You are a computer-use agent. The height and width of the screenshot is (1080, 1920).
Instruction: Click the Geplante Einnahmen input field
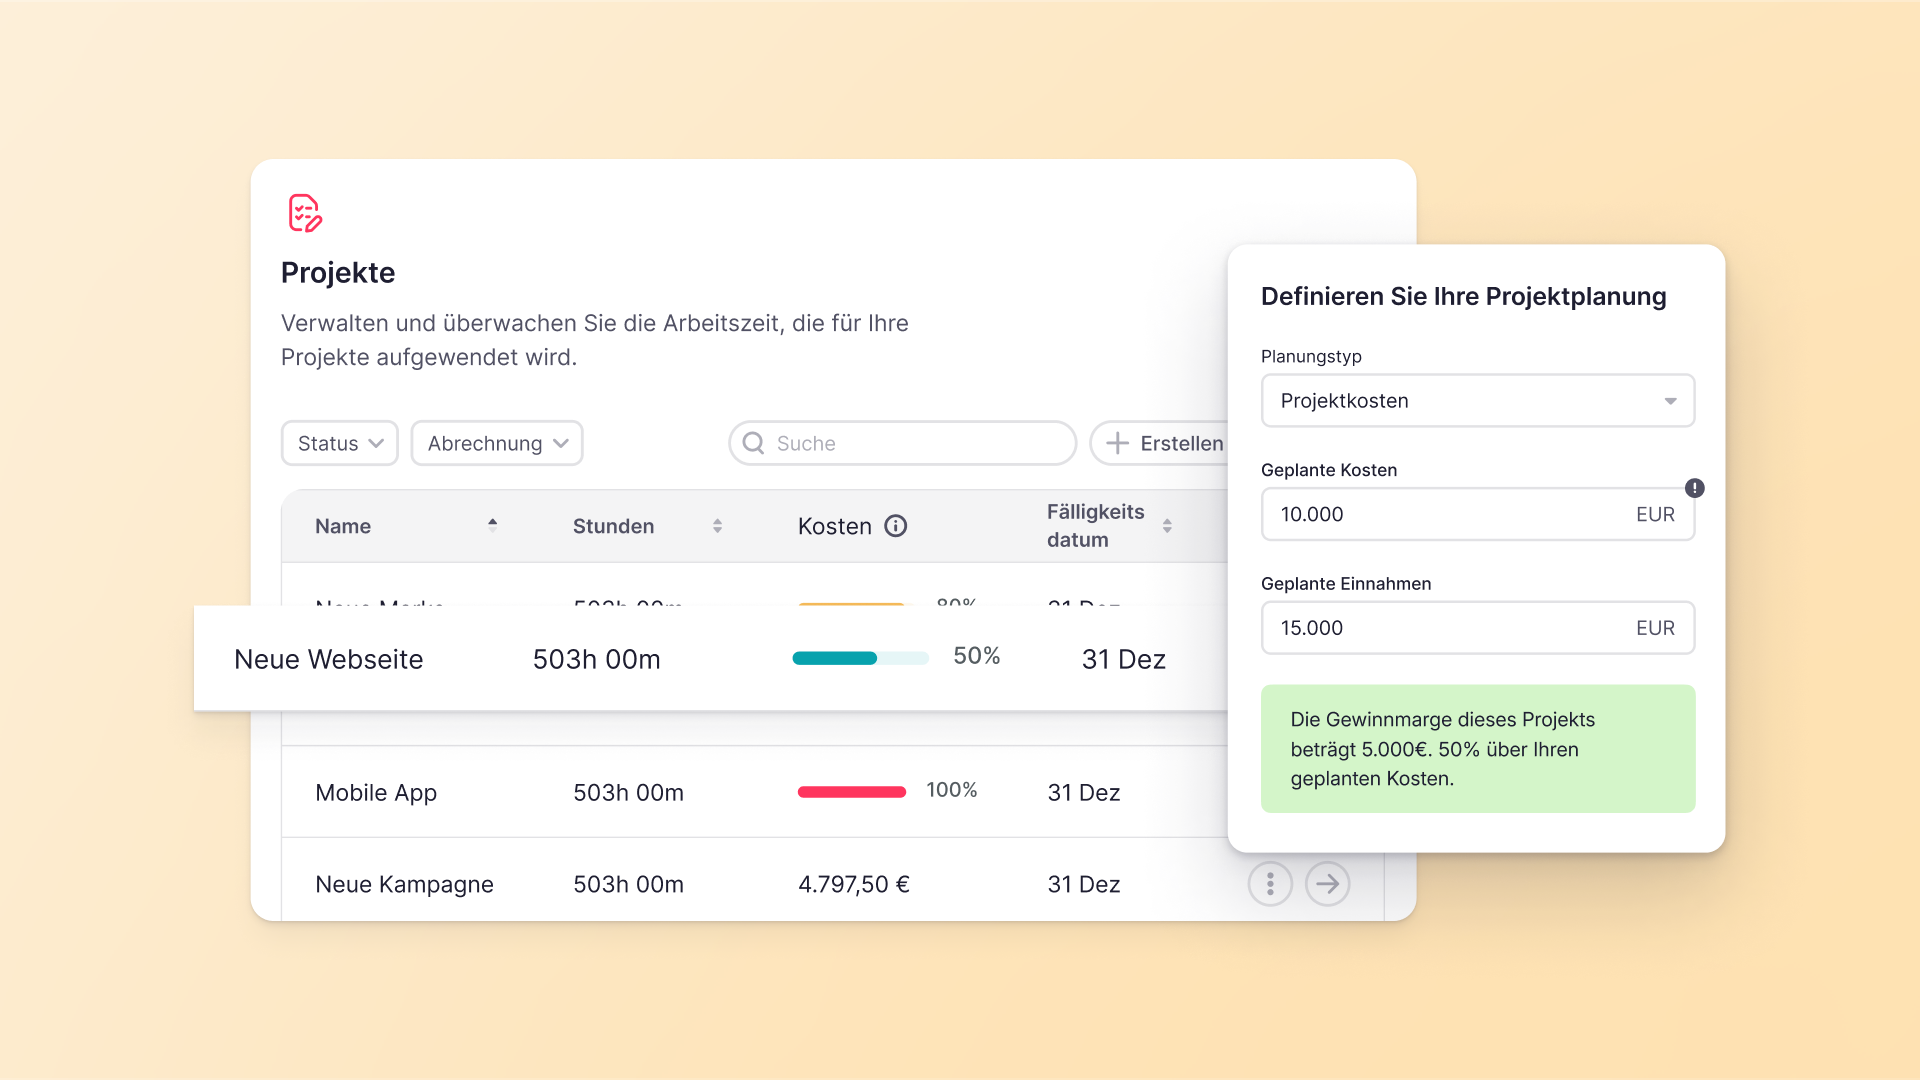click(x=1450, y=628)
